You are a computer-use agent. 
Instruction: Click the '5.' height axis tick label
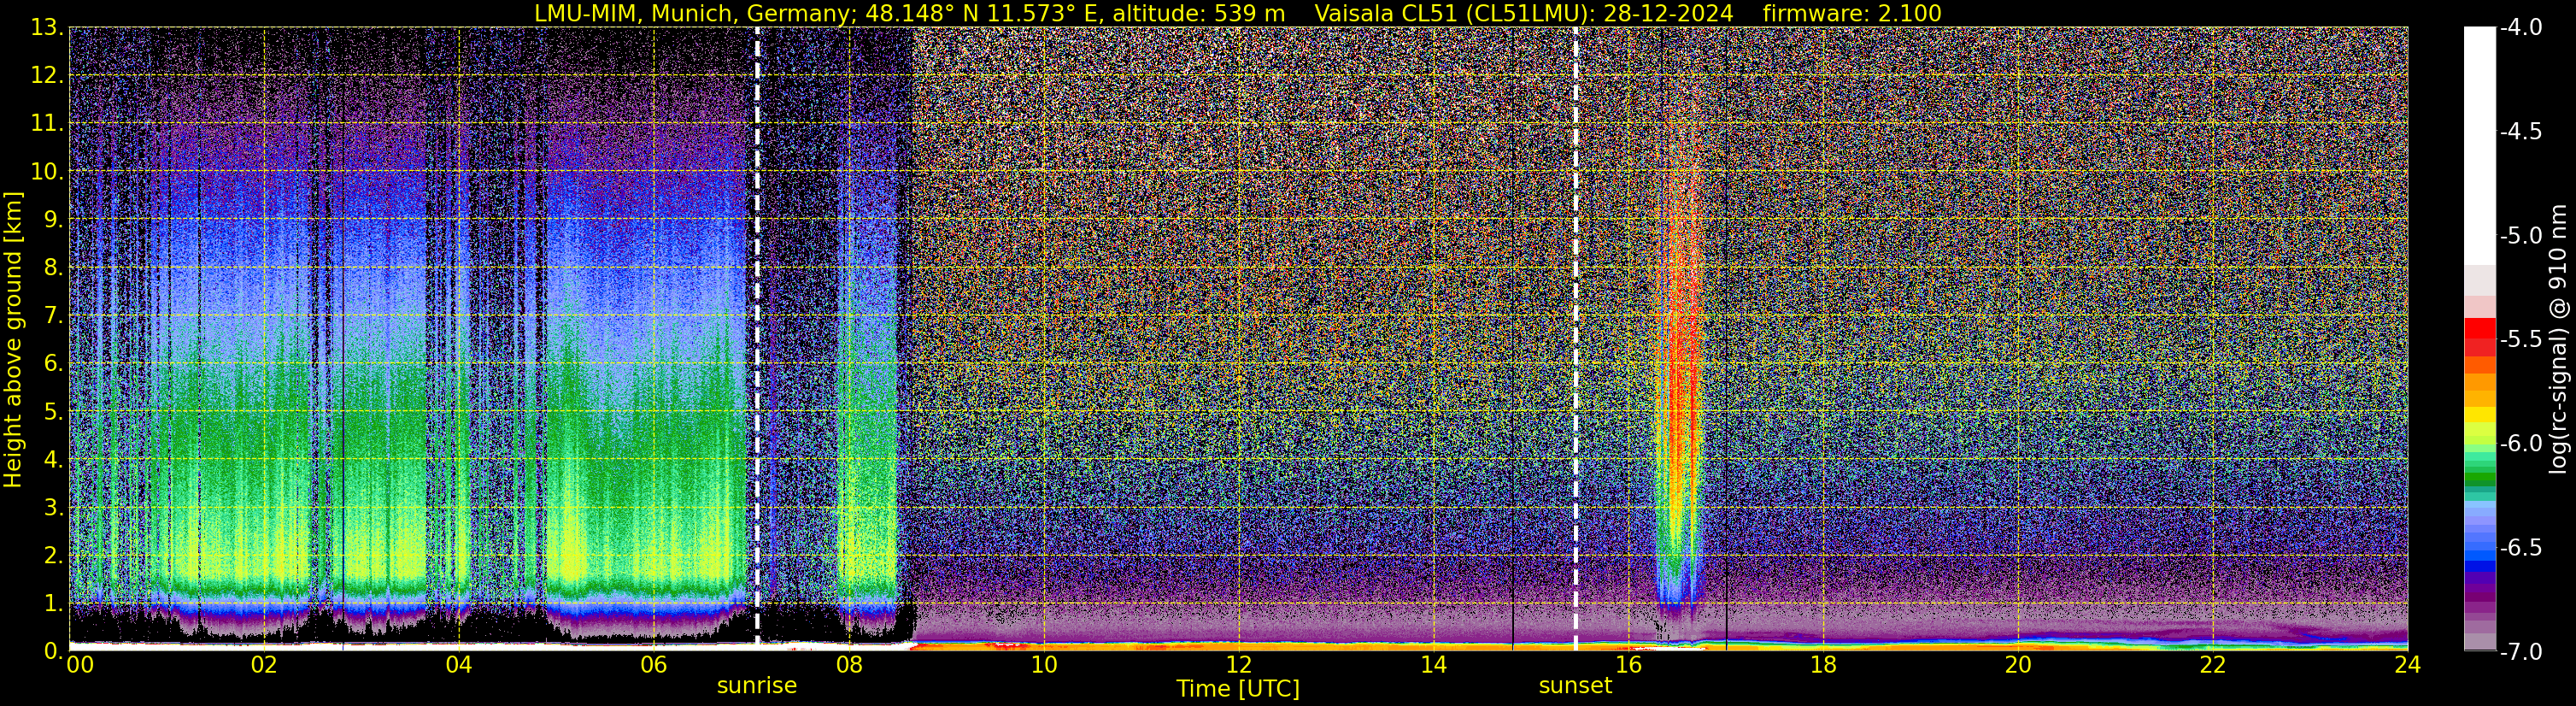pos(53,412)
